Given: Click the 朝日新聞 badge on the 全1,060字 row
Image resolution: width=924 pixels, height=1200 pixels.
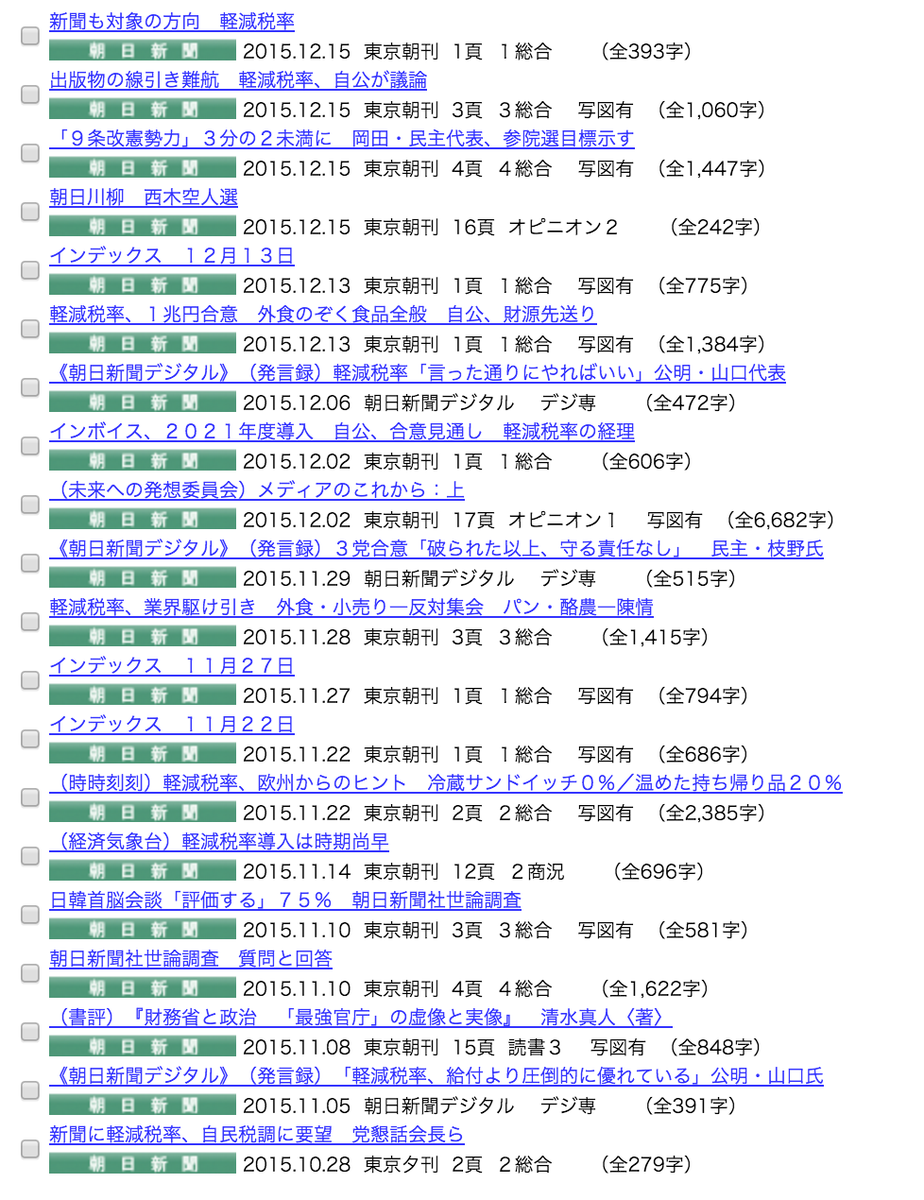Looking at the screenshot, I should [143, 109].
